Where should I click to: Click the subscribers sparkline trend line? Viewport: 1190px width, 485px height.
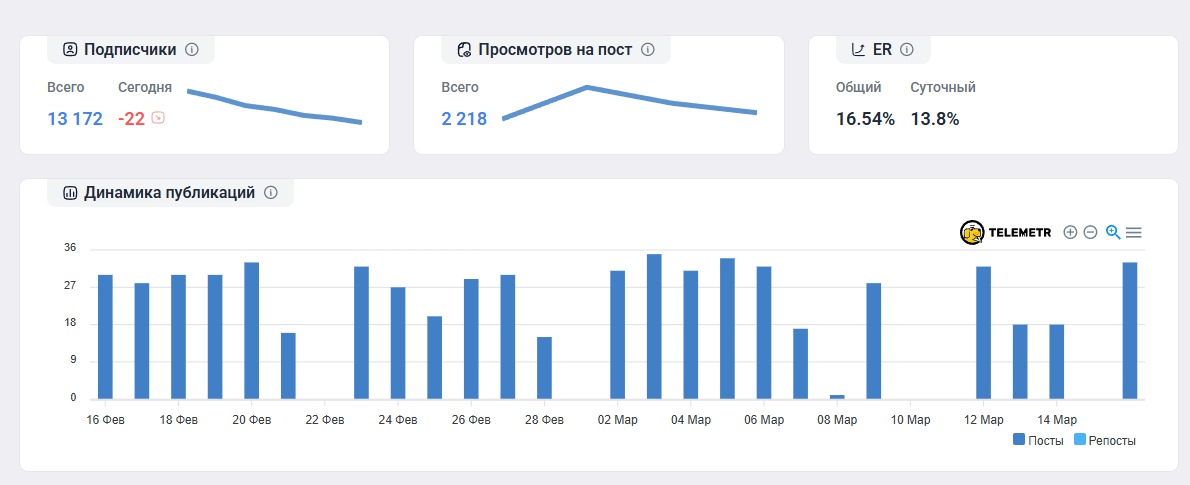point(274,108)
